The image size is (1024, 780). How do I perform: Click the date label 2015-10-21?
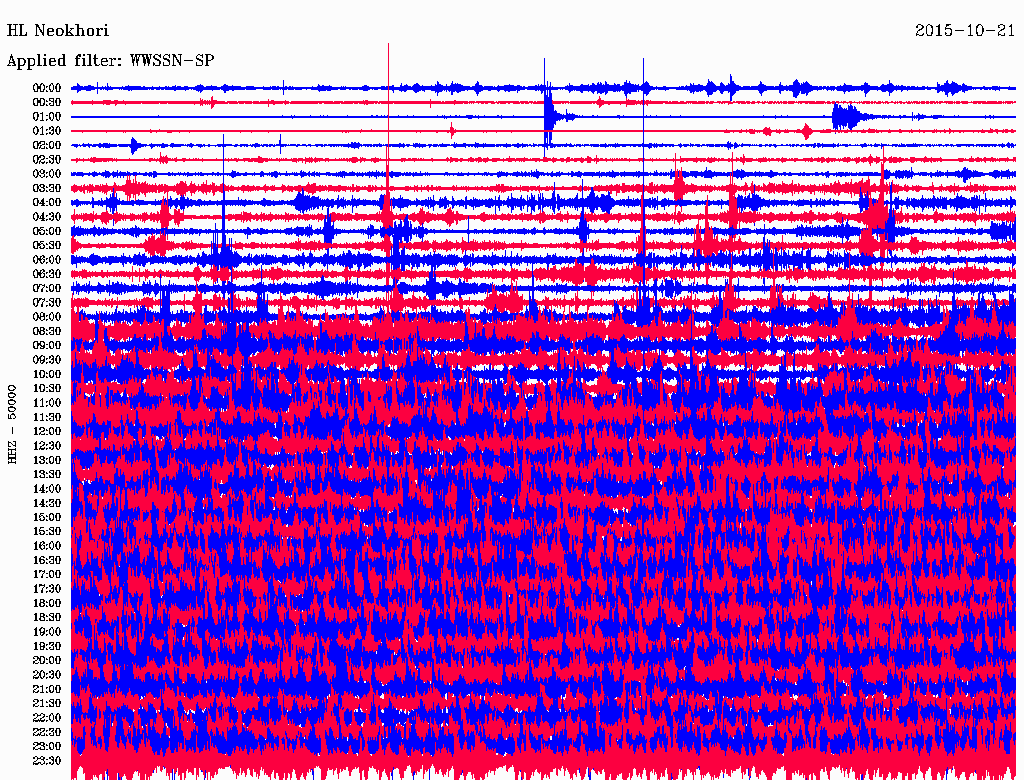965,30
